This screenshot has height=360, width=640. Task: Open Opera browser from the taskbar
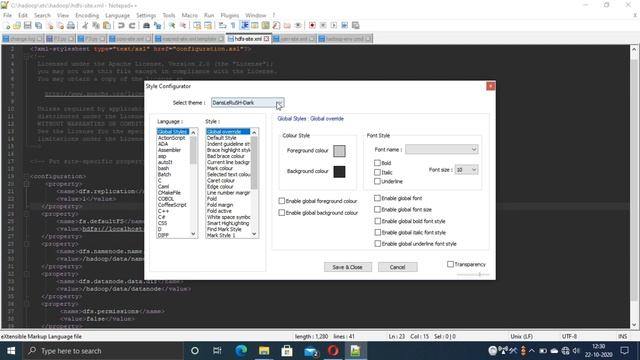pyautogui.click(x=333, y=351)
